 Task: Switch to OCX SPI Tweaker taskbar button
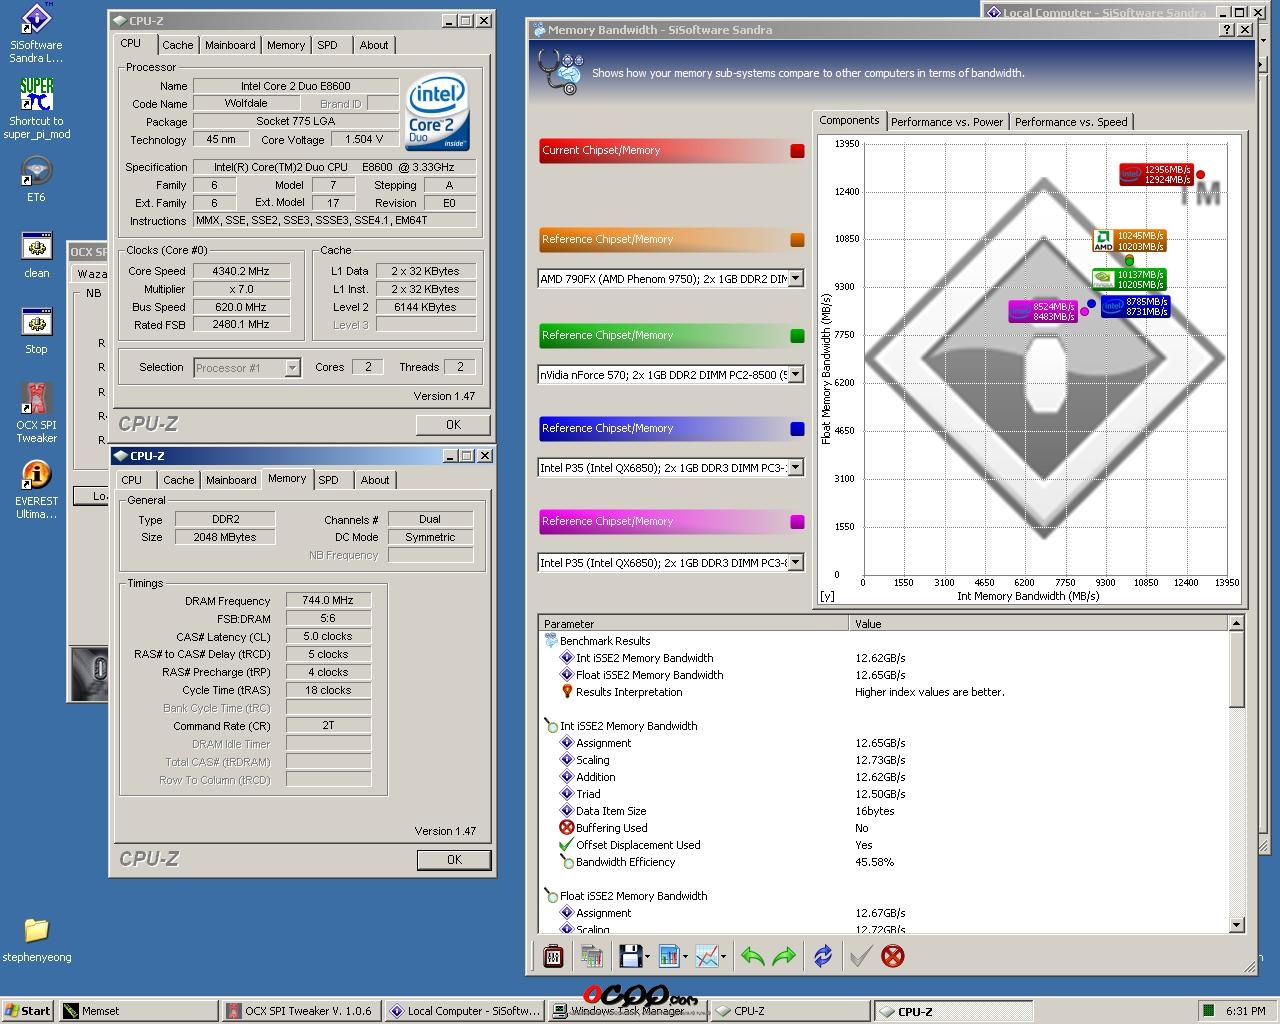tap(301, 1011)
